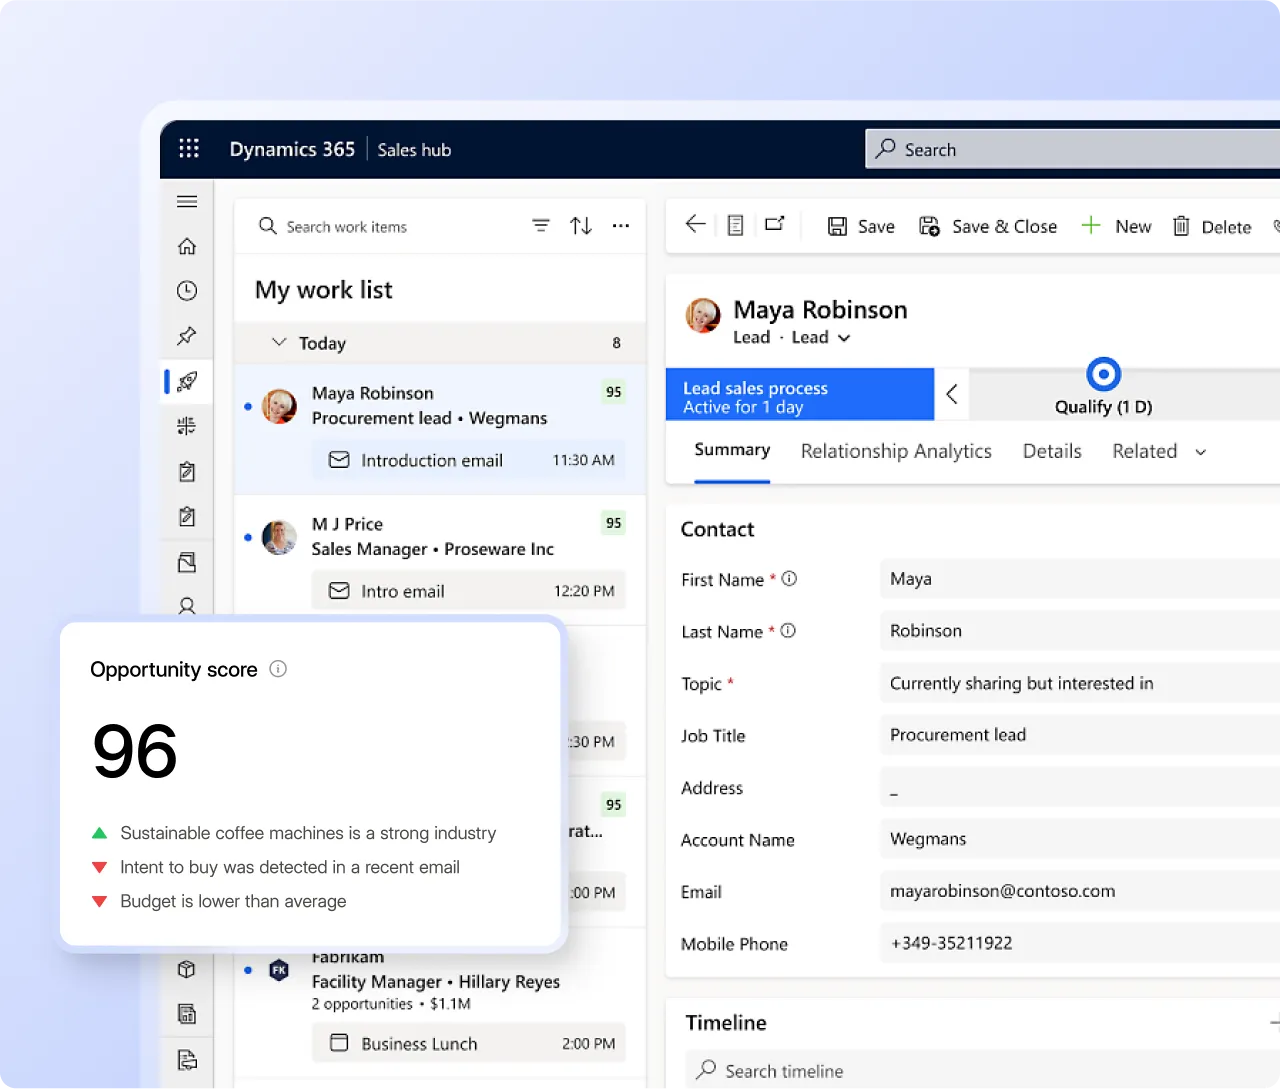Click Maya Robinson's avatar in the record header
This screenshot has width=1280, height=1089.
(703, 315)
